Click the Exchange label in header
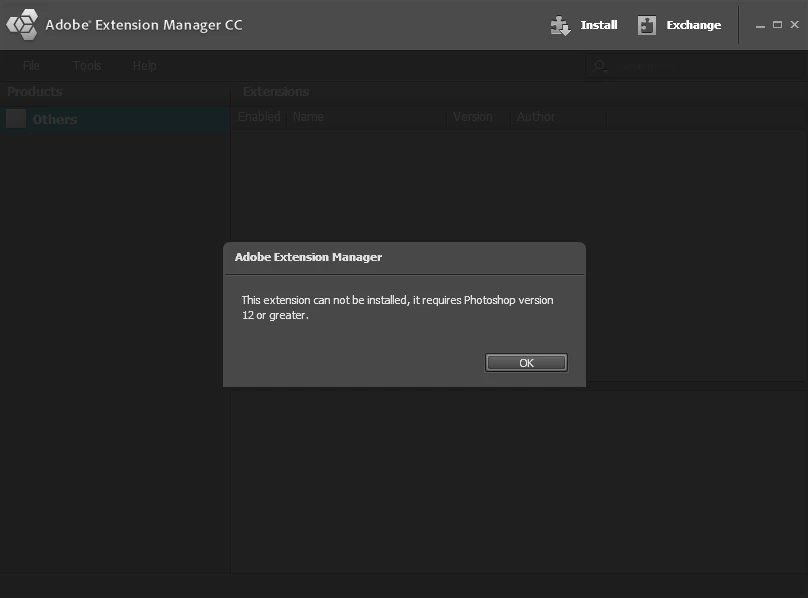This screenshot has width=808, height=598. point(694,25)
